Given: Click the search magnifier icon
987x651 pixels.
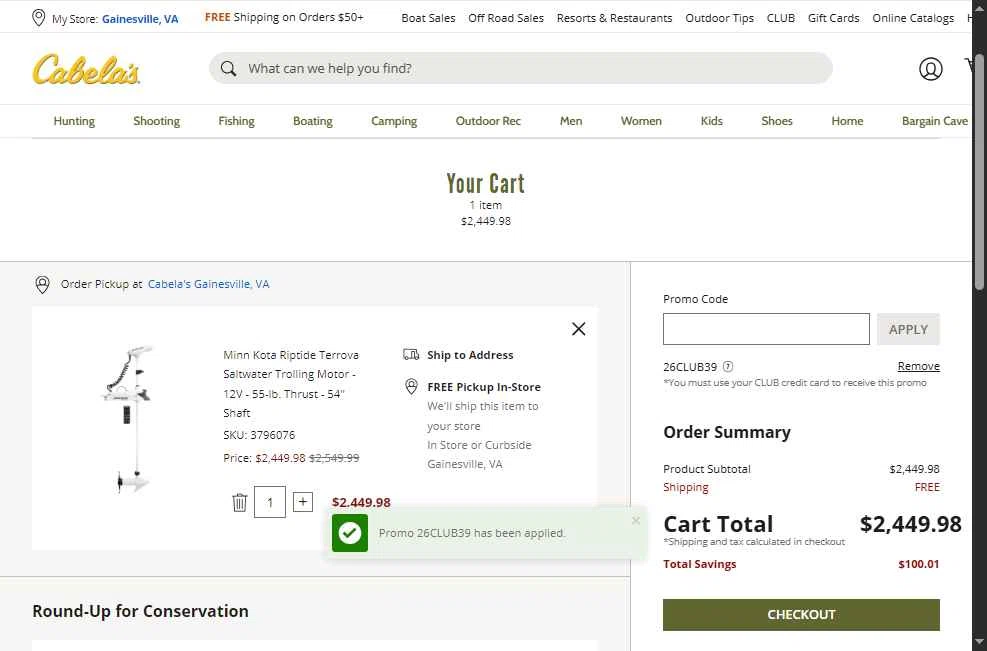Looking at the screenshot, I should pos(229,68).
